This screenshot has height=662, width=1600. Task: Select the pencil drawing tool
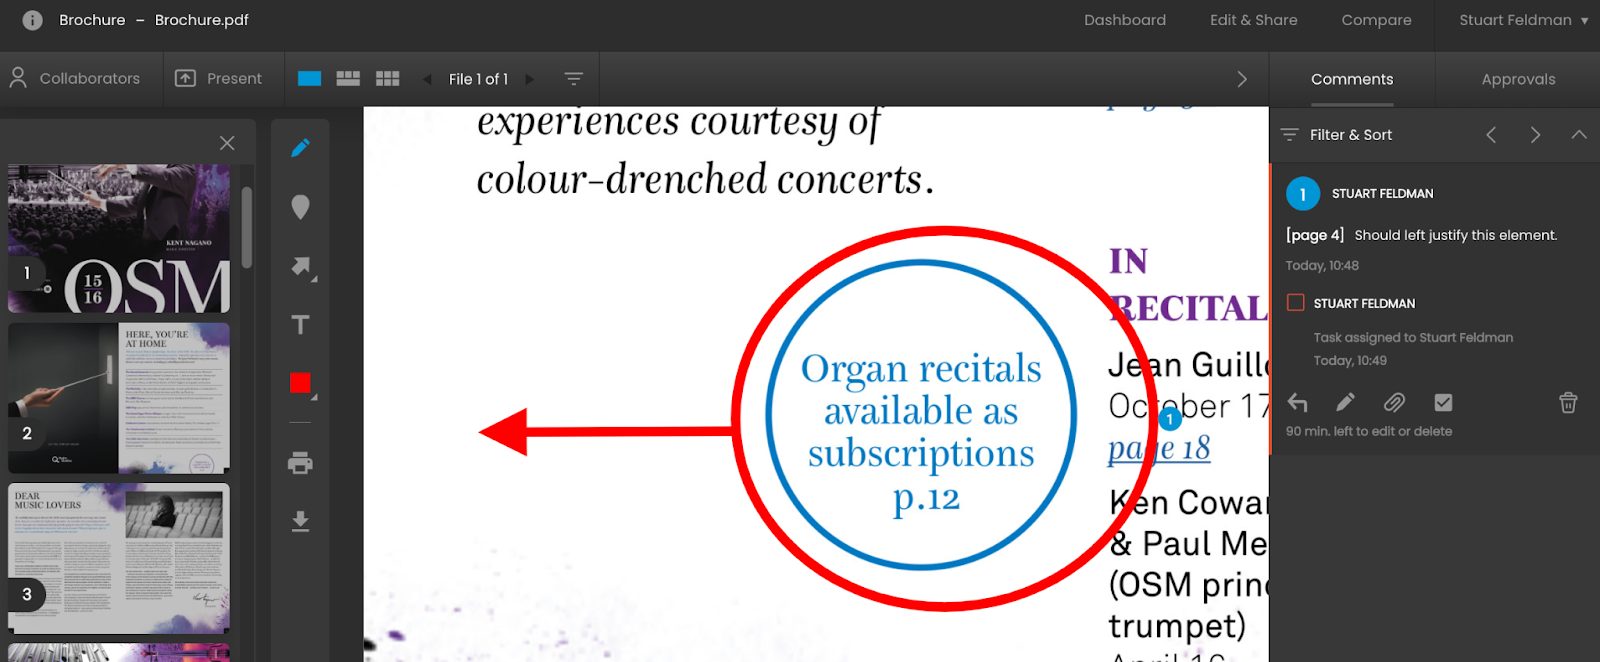click(x=300, y=148)
